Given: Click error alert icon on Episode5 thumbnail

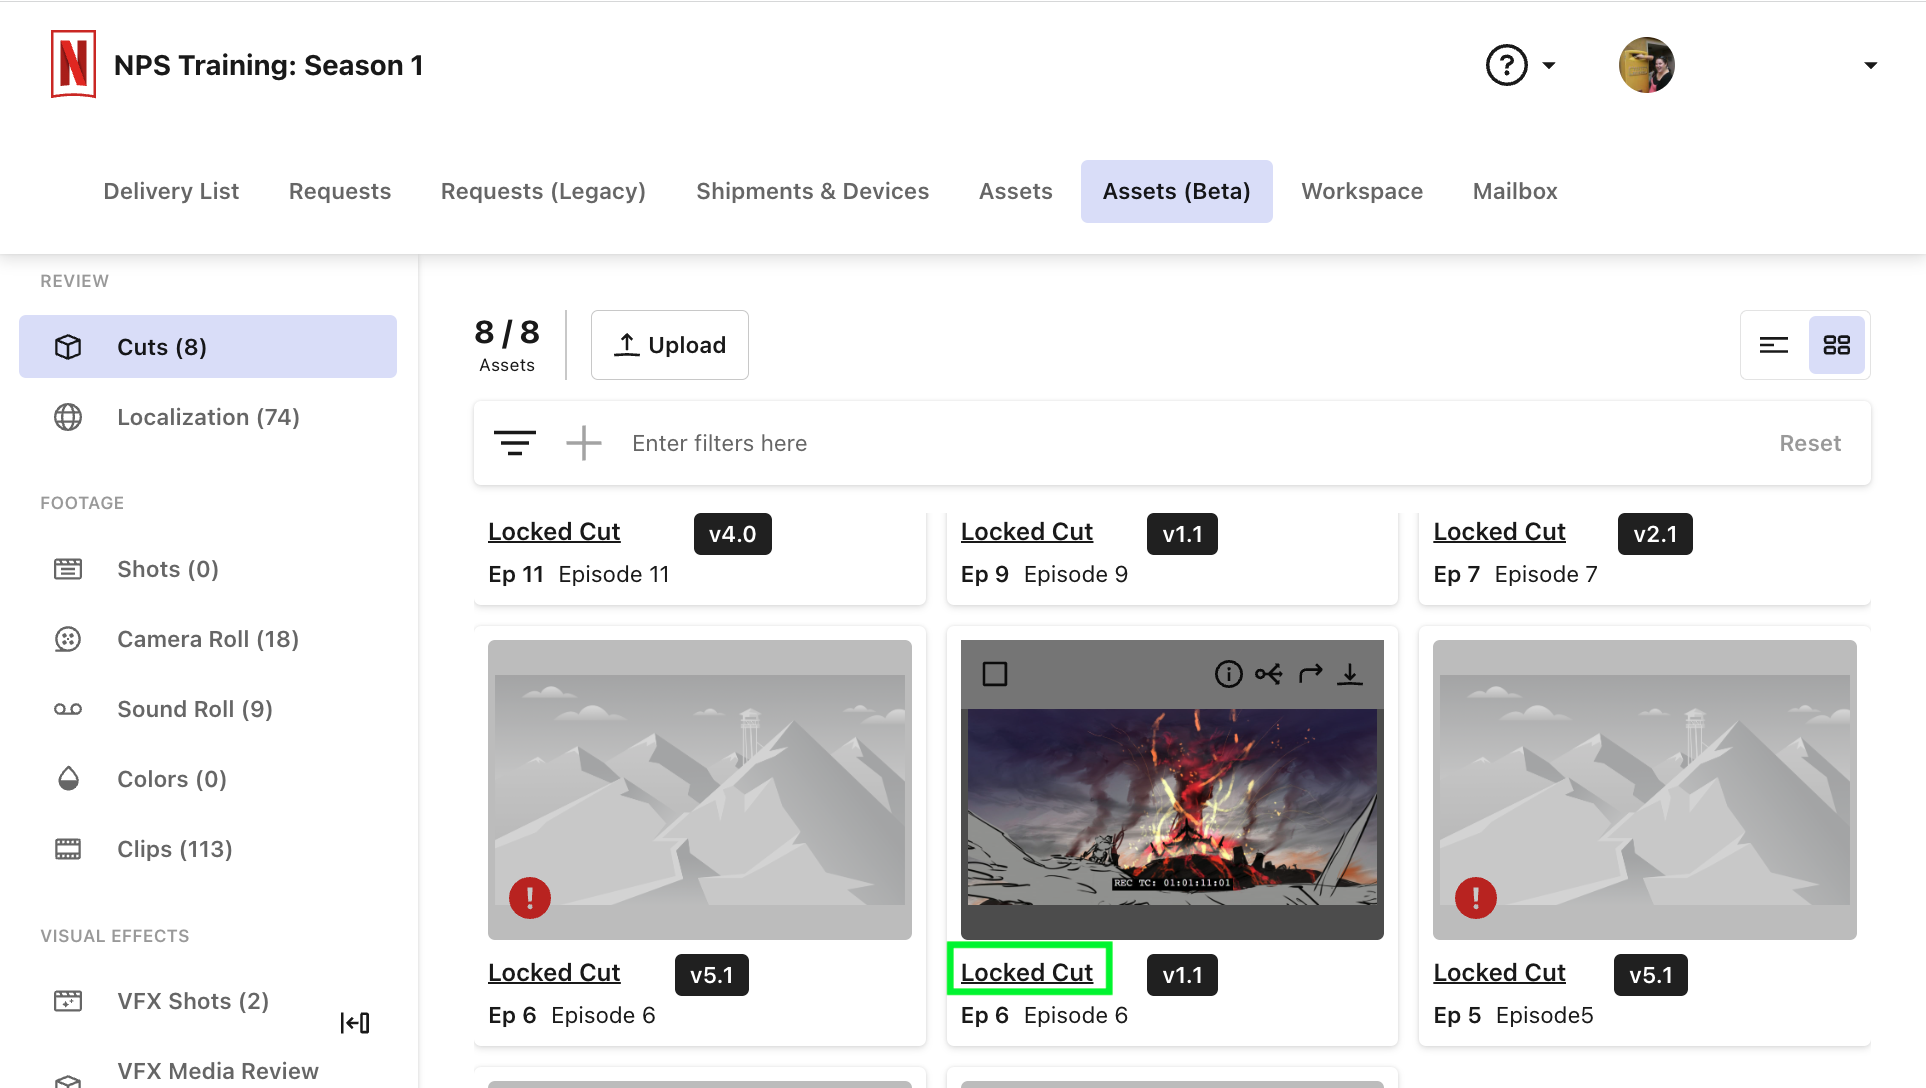Looking at the screenshot, I should [x=1476, y=898].
